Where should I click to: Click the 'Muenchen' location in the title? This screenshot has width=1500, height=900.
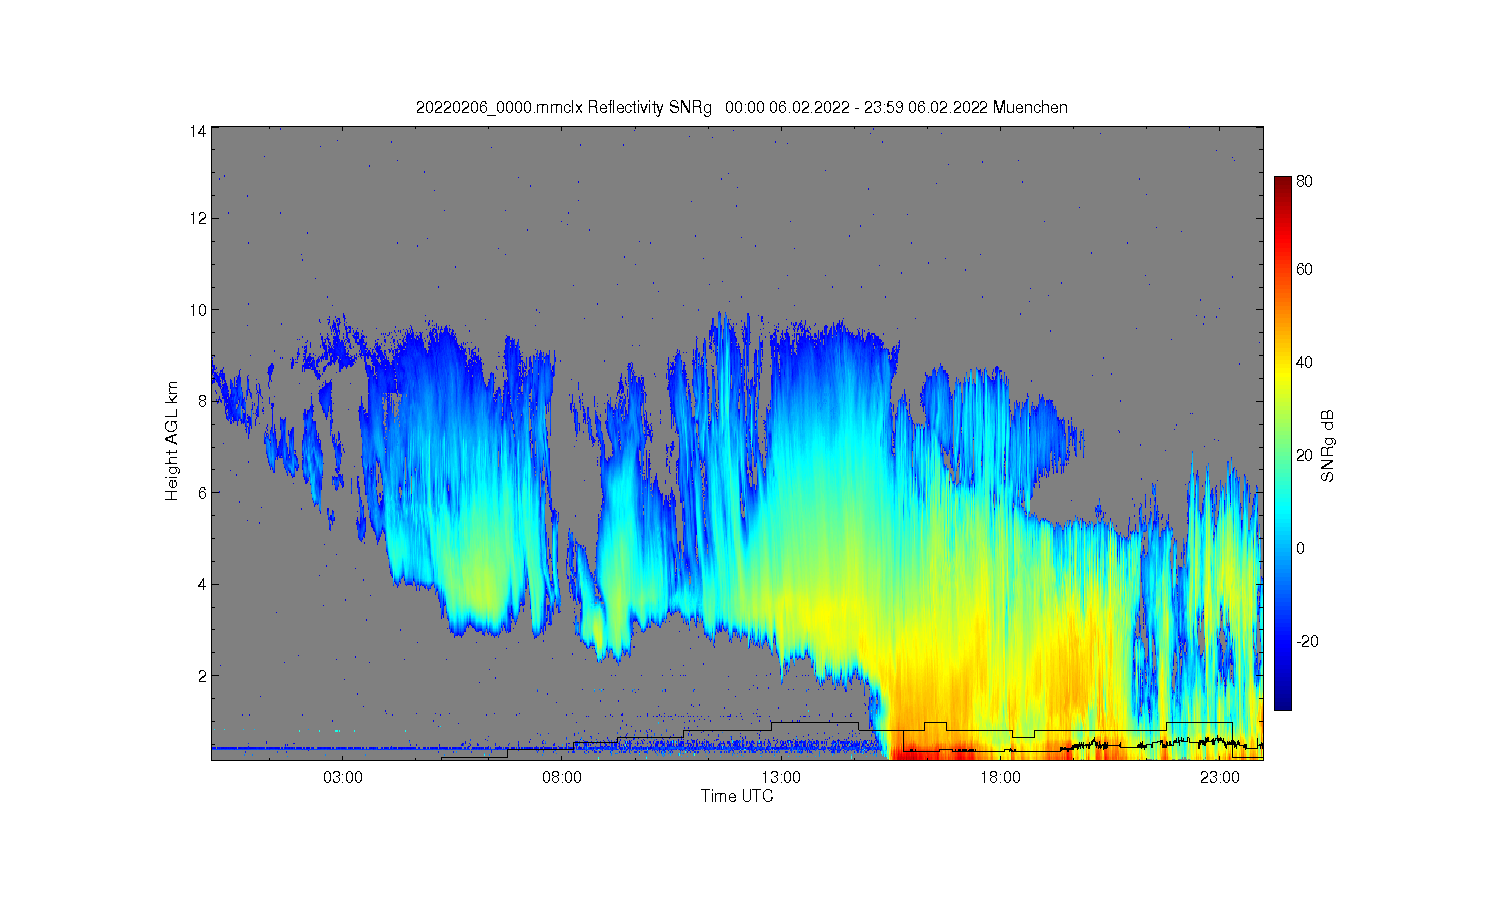1030,108
